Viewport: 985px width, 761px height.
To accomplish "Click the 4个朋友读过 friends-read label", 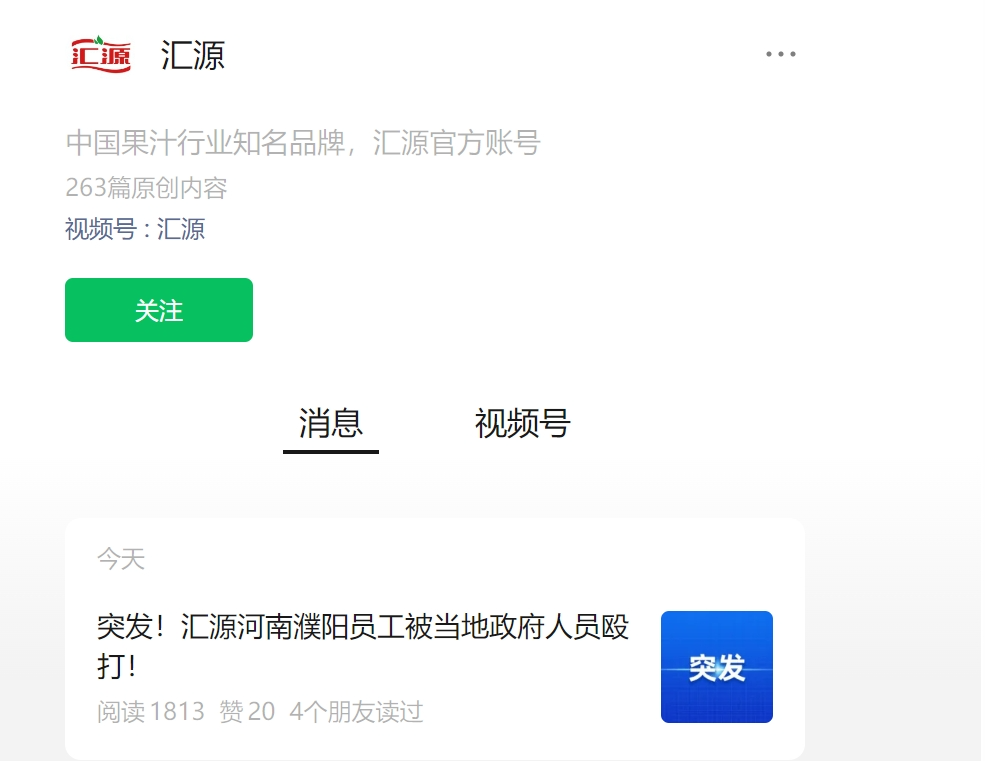I will coord(356,712).
